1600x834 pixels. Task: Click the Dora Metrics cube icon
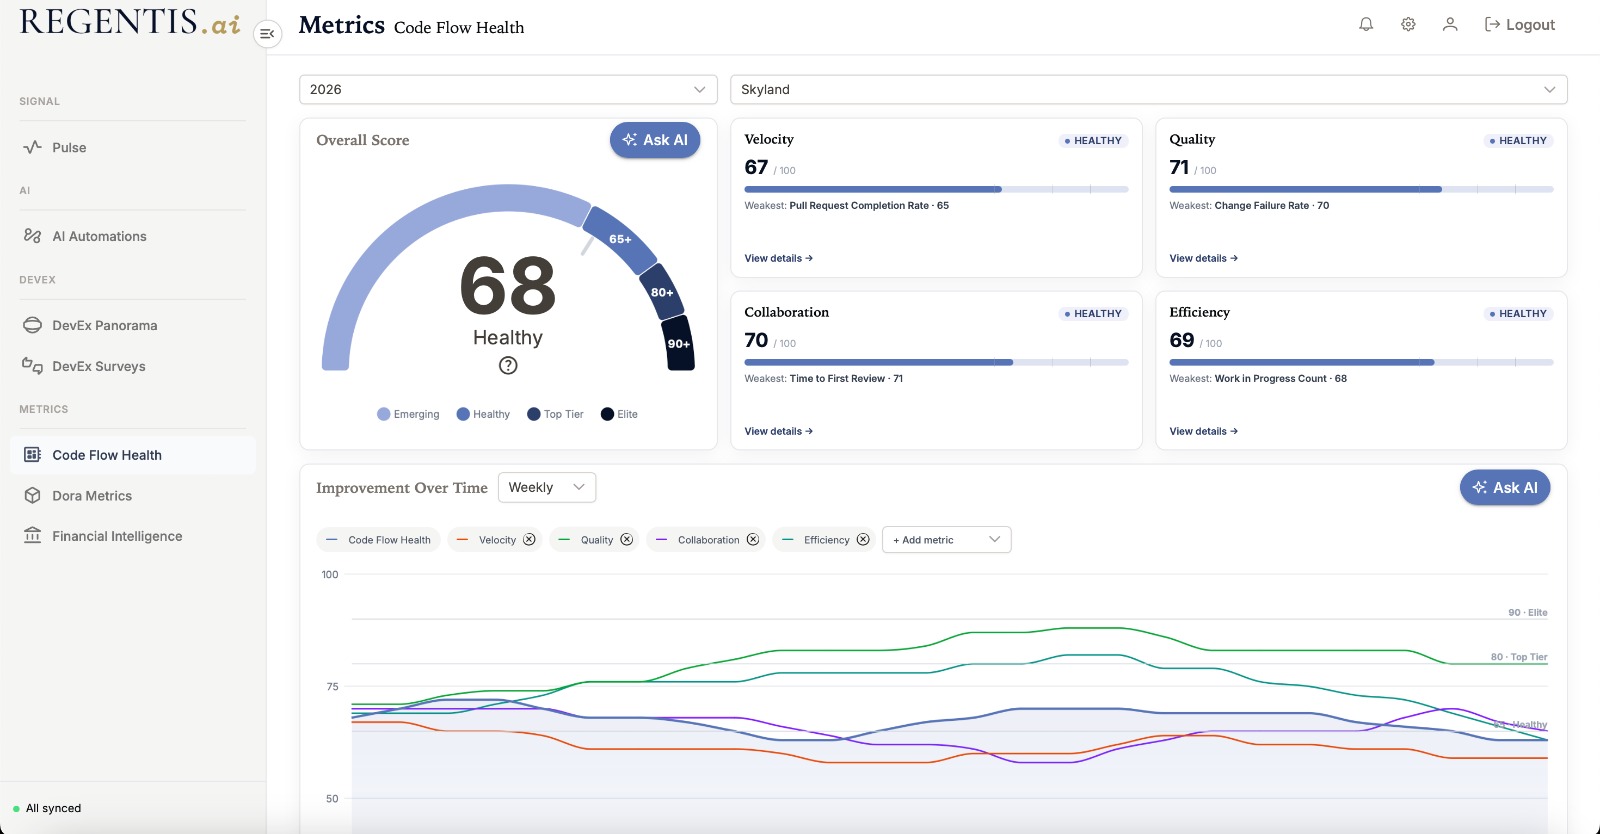[x=32, y=496]
